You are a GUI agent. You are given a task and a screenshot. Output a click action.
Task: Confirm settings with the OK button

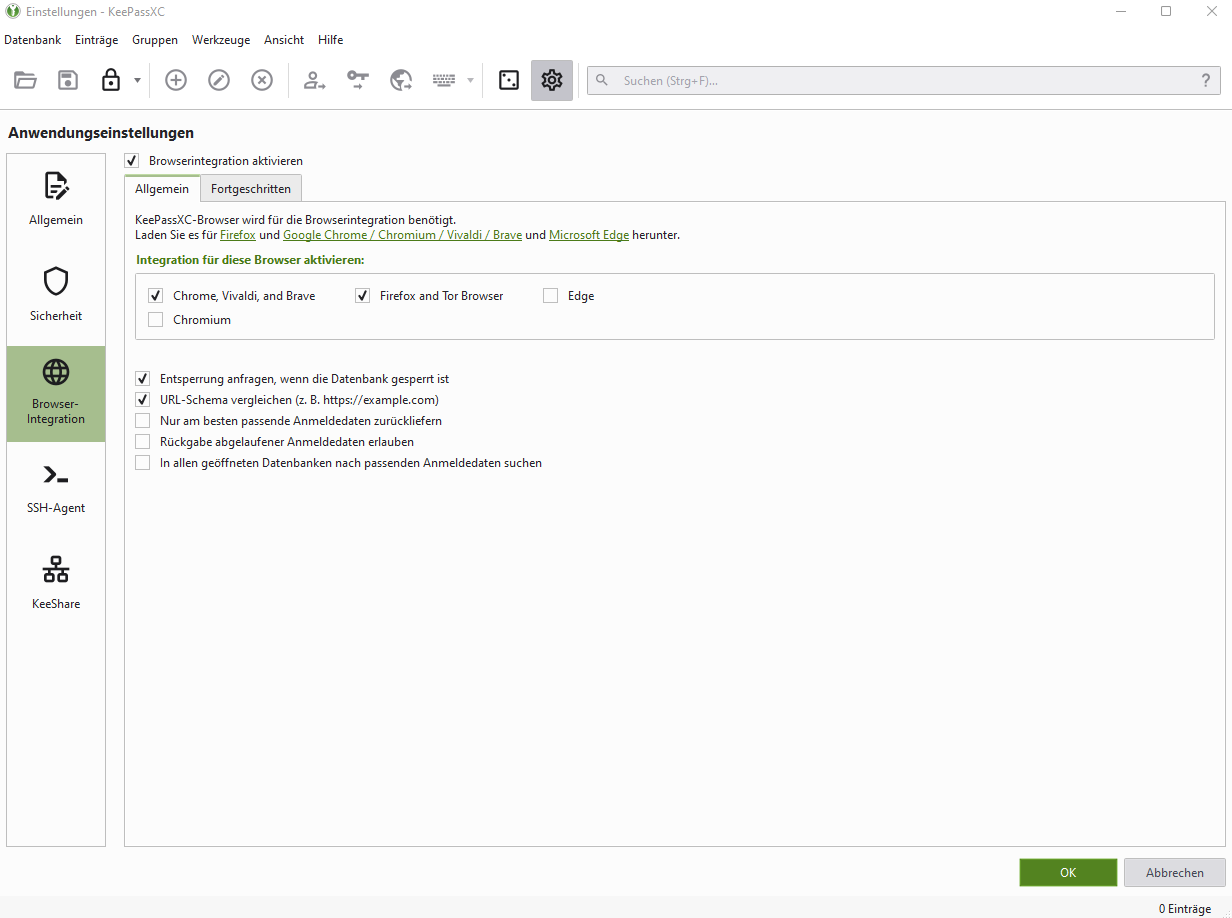click(1068, 873)
